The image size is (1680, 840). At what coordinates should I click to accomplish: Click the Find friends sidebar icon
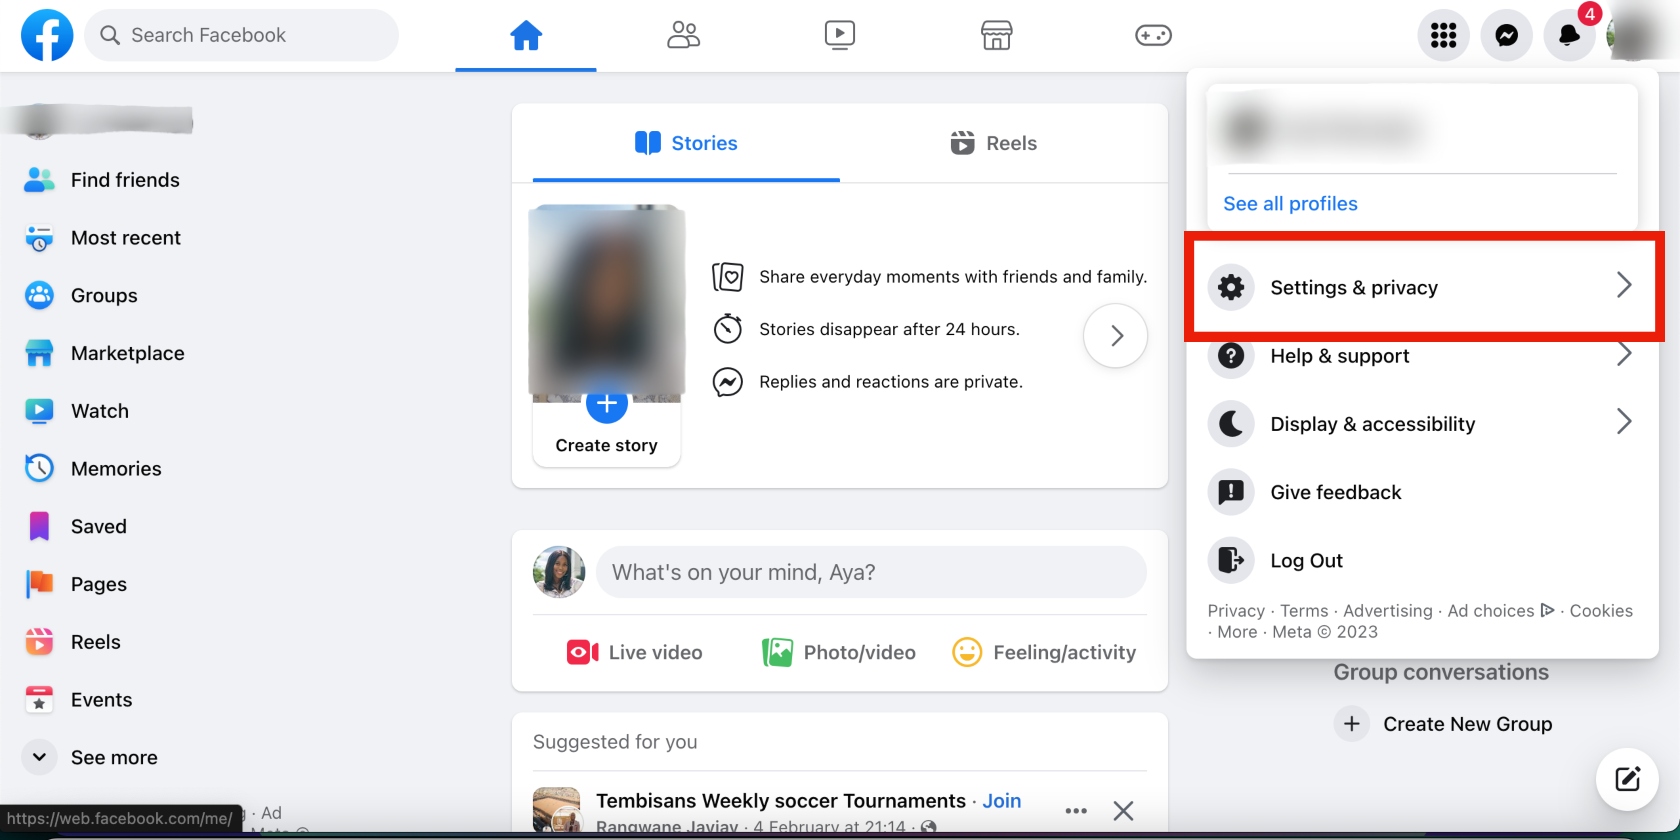click(x=39, y=180)
